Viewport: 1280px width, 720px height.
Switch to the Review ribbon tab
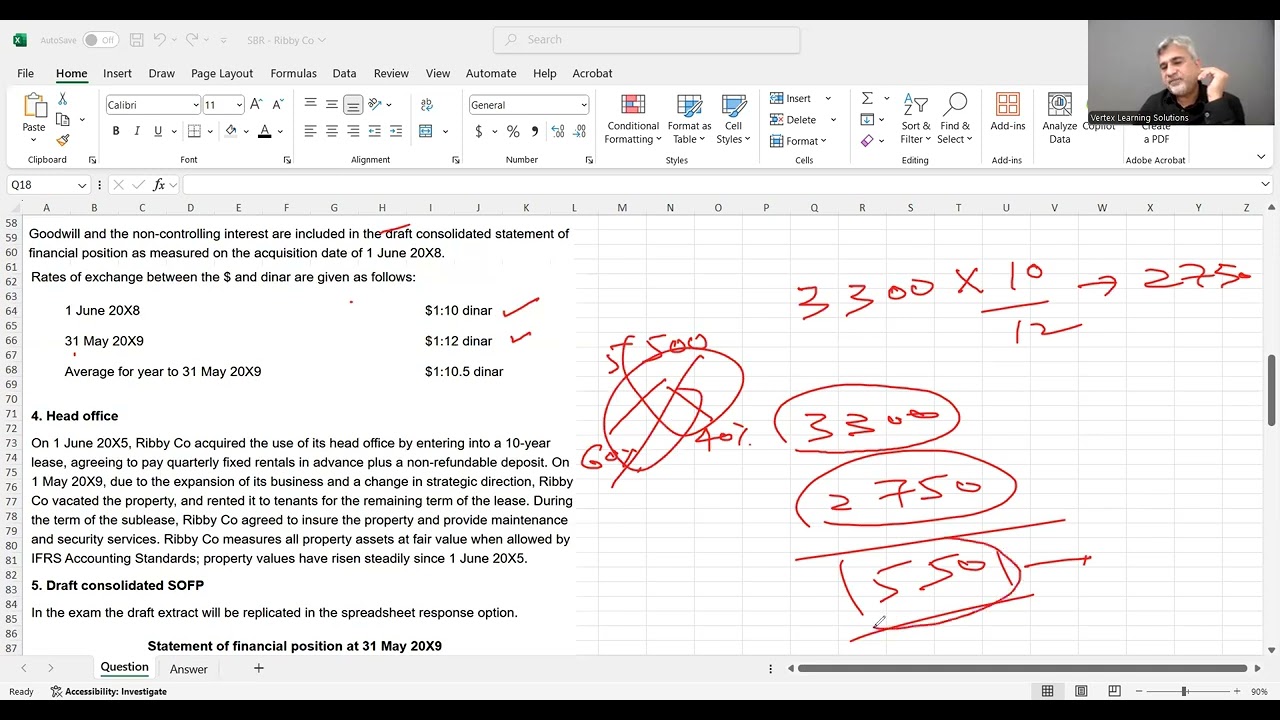click(391, 73)
